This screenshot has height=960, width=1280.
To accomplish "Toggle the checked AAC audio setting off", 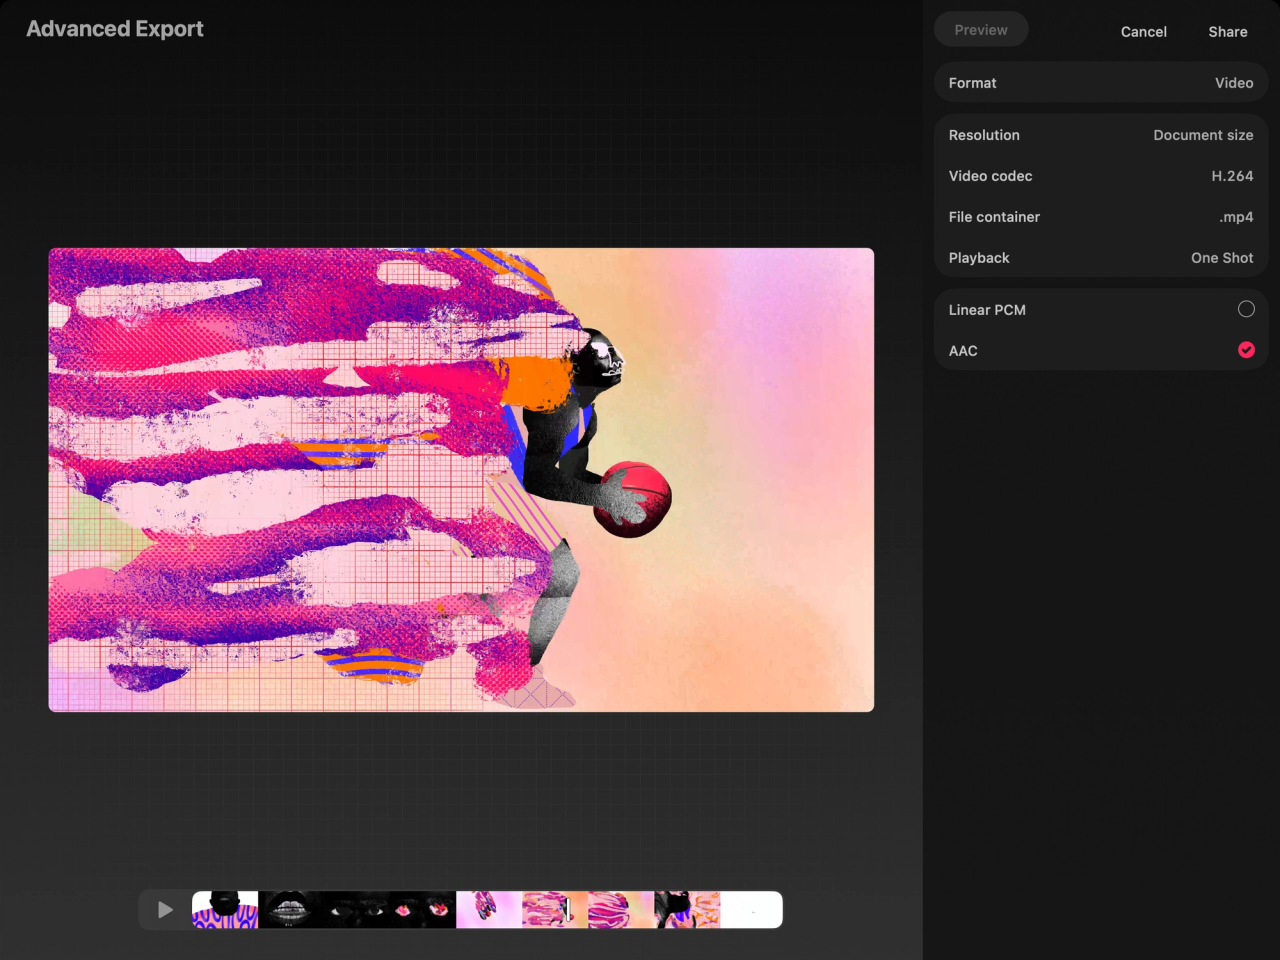I will (x=1246, y=350).
